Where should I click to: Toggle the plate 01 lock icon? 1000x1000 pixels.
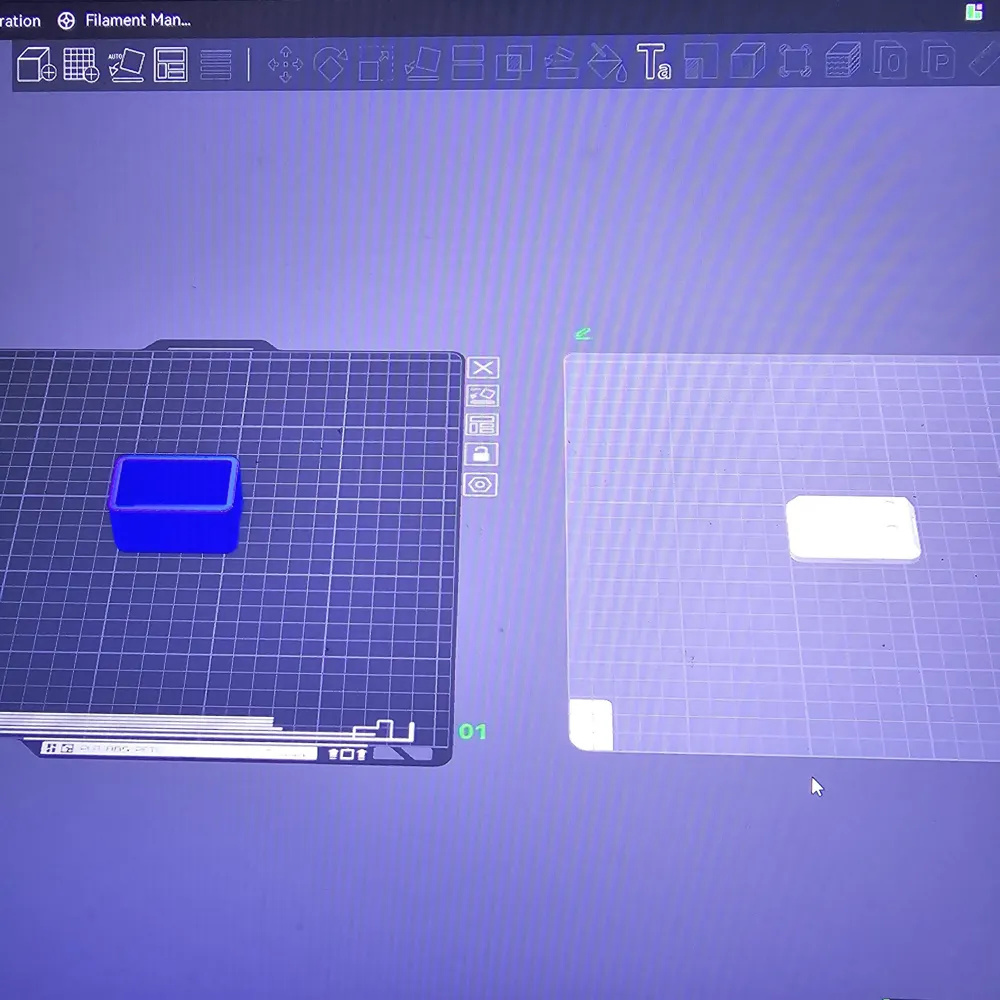pos(481,454)
